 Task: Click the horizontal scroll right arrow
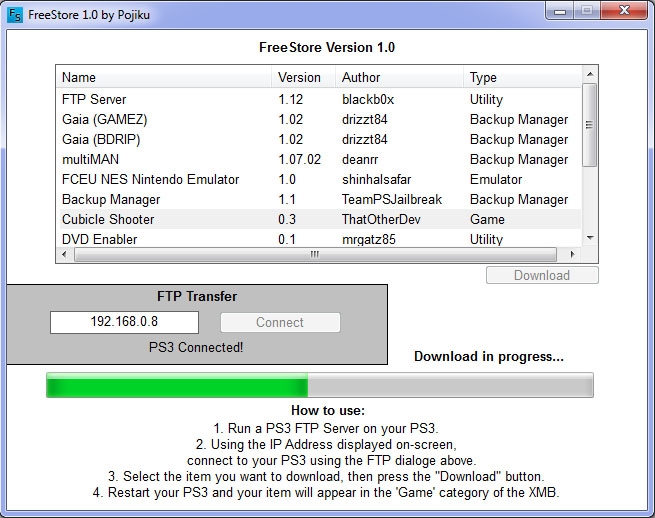(572, 254)
